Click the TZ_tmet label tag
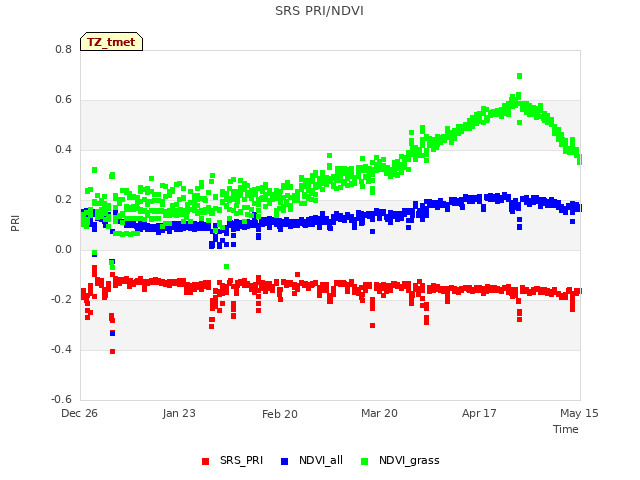This screenshot has height=480, width=640. (111, 42)
